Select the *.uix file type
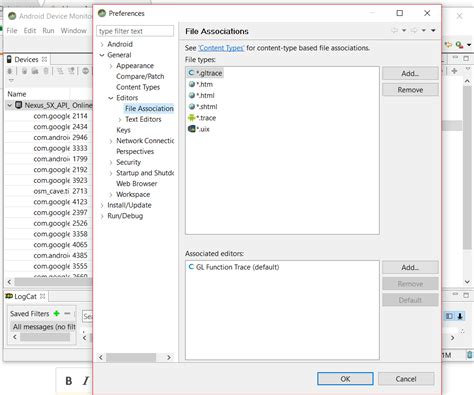The height and width of the screenshot is (395, 474). point(199,129)
